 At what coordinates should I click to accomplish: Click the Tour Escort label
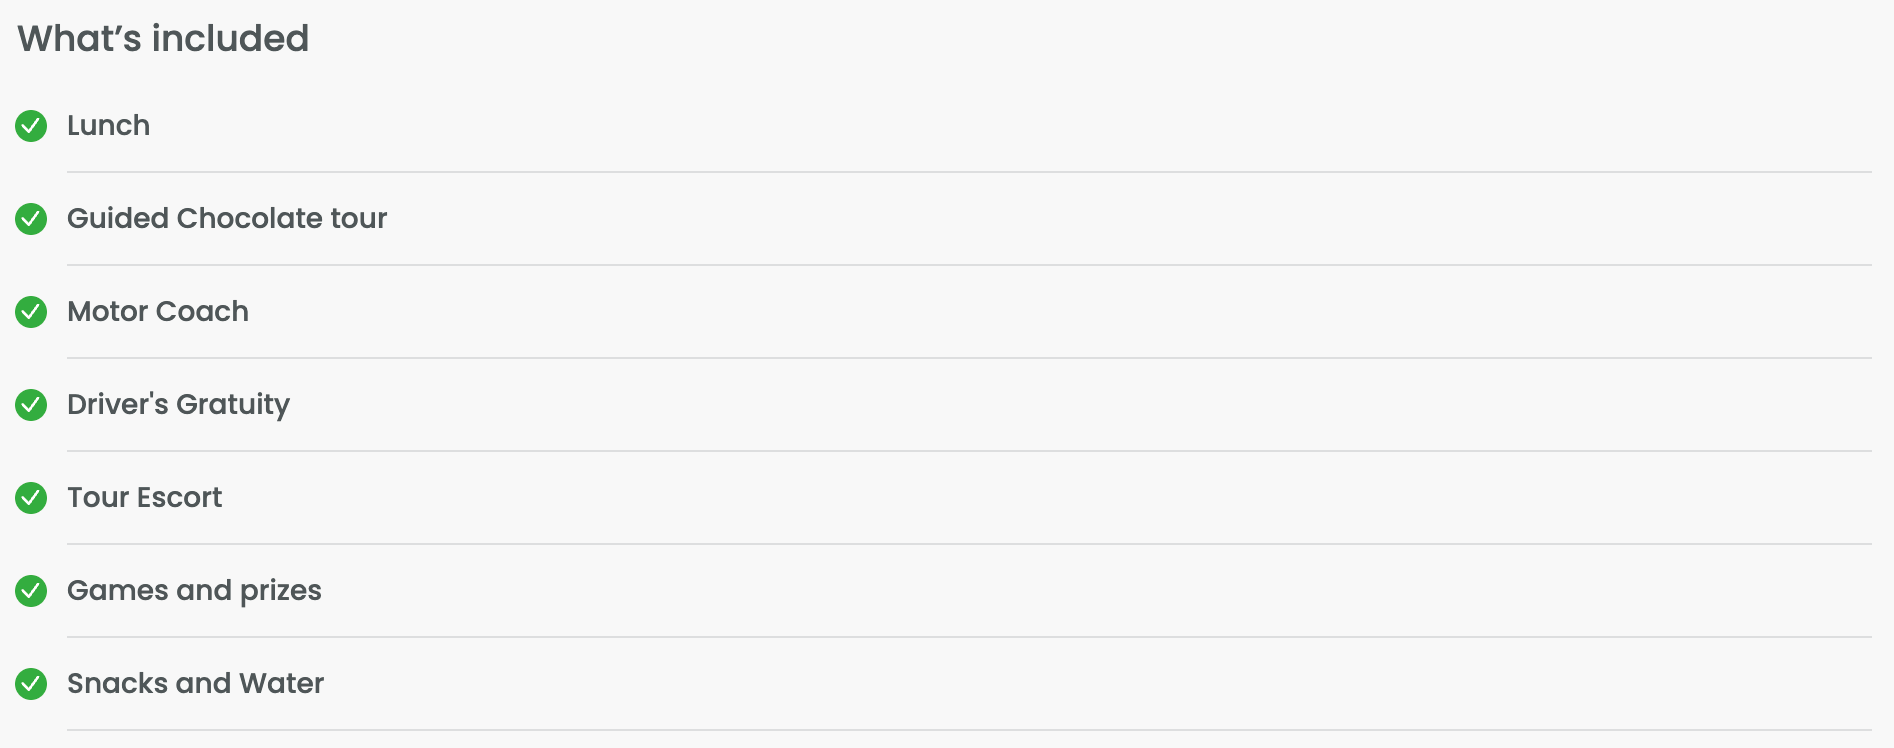point(144,498)
